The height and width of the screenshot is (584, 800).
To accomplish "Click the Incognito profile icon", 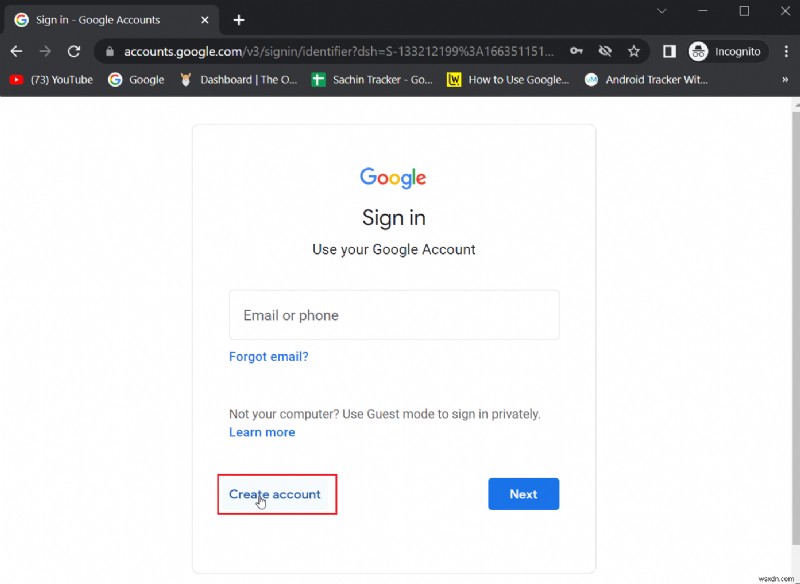I will (698, 51).
